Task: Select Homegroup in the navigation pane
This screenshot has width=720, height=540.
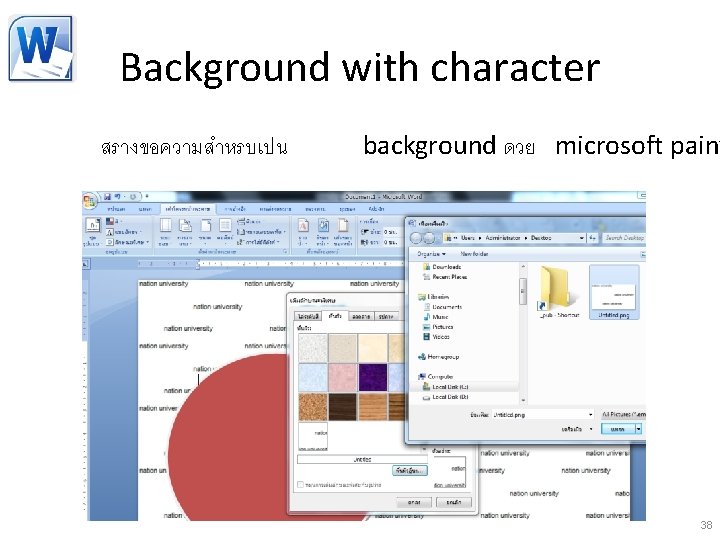Action: click(439, 357)
